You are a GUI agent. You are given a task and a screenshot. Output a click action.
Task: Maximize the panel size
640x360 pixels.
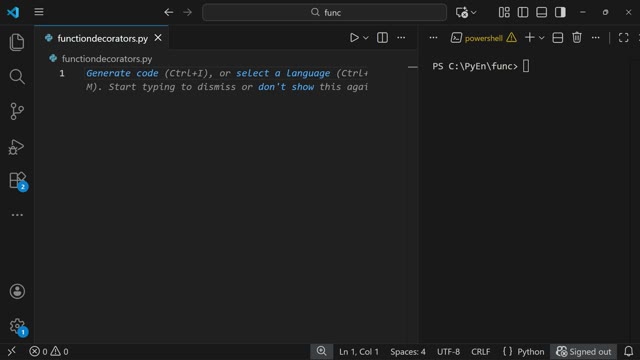click(x=624, y=38)
